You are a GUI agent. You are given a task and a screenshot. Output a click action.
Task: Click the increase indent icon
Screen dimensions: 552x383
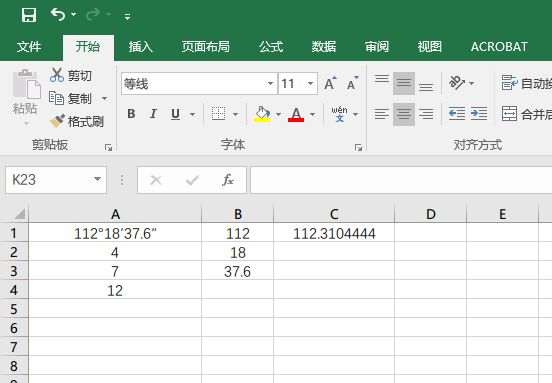(x=479, y=114)
